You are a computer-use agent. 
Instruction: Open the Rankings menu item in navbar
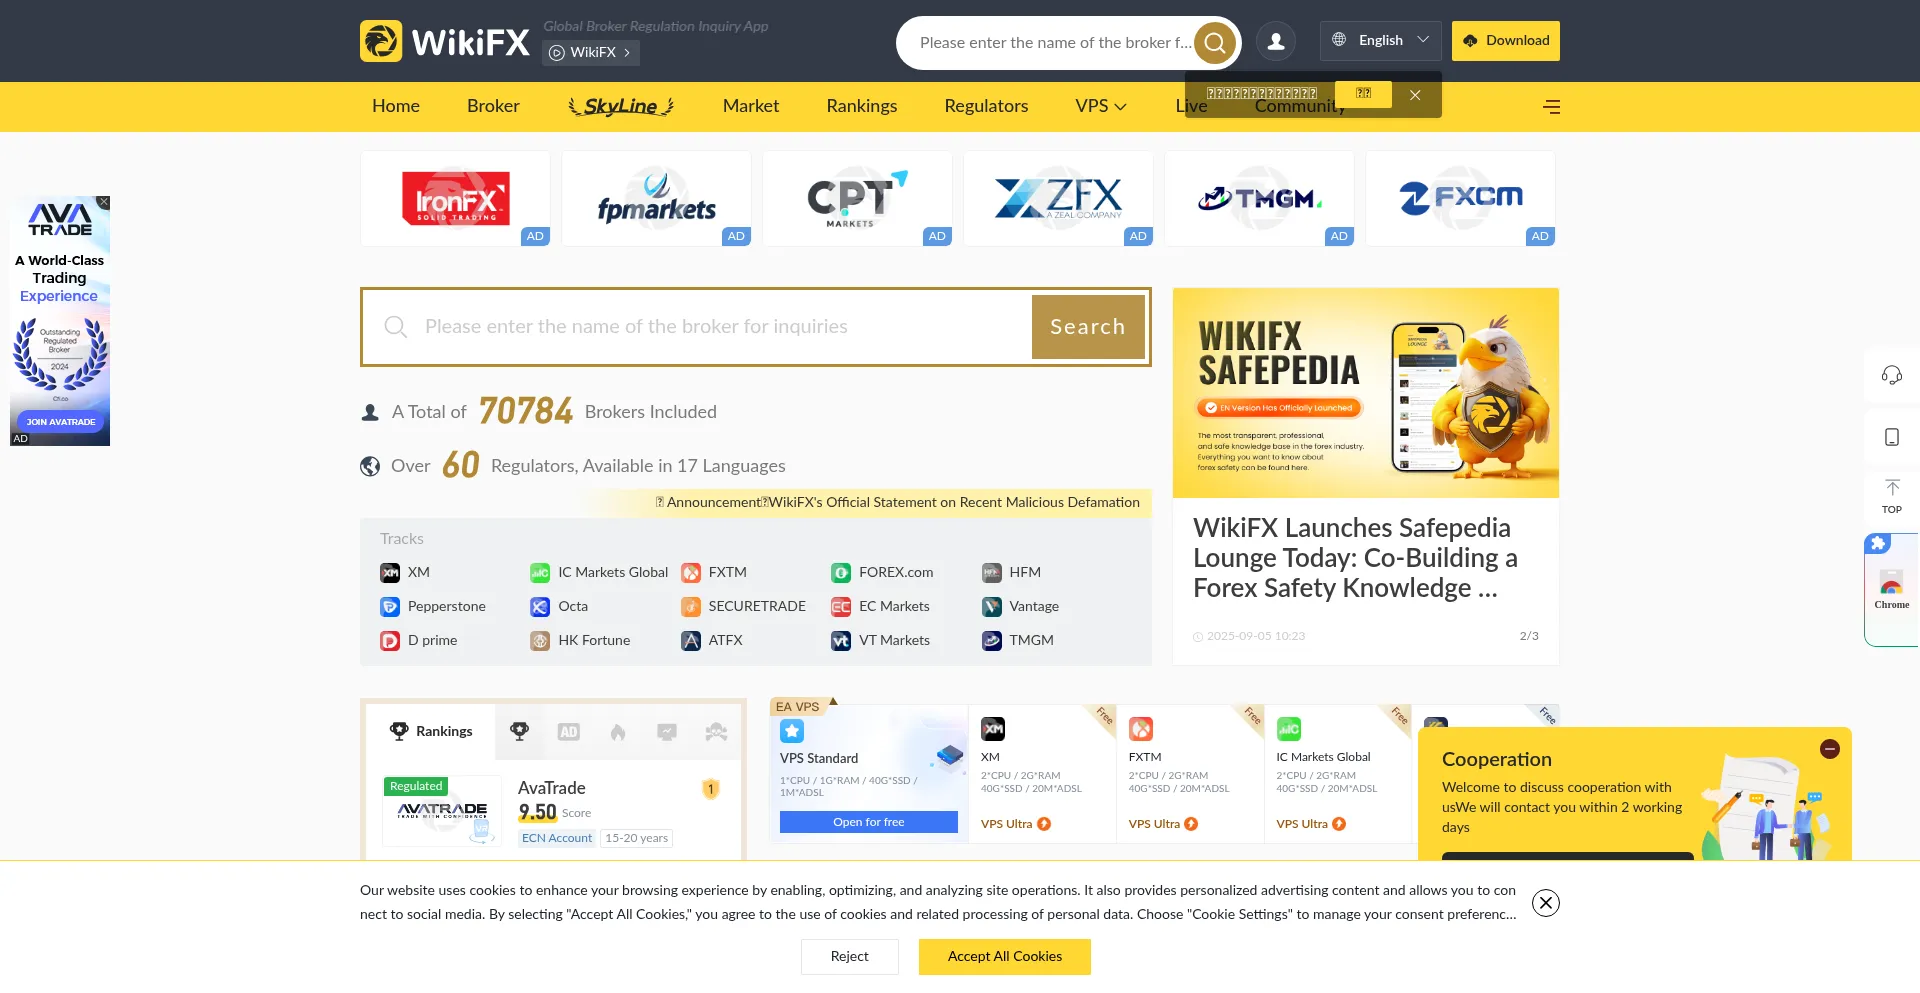pos(862,106)
